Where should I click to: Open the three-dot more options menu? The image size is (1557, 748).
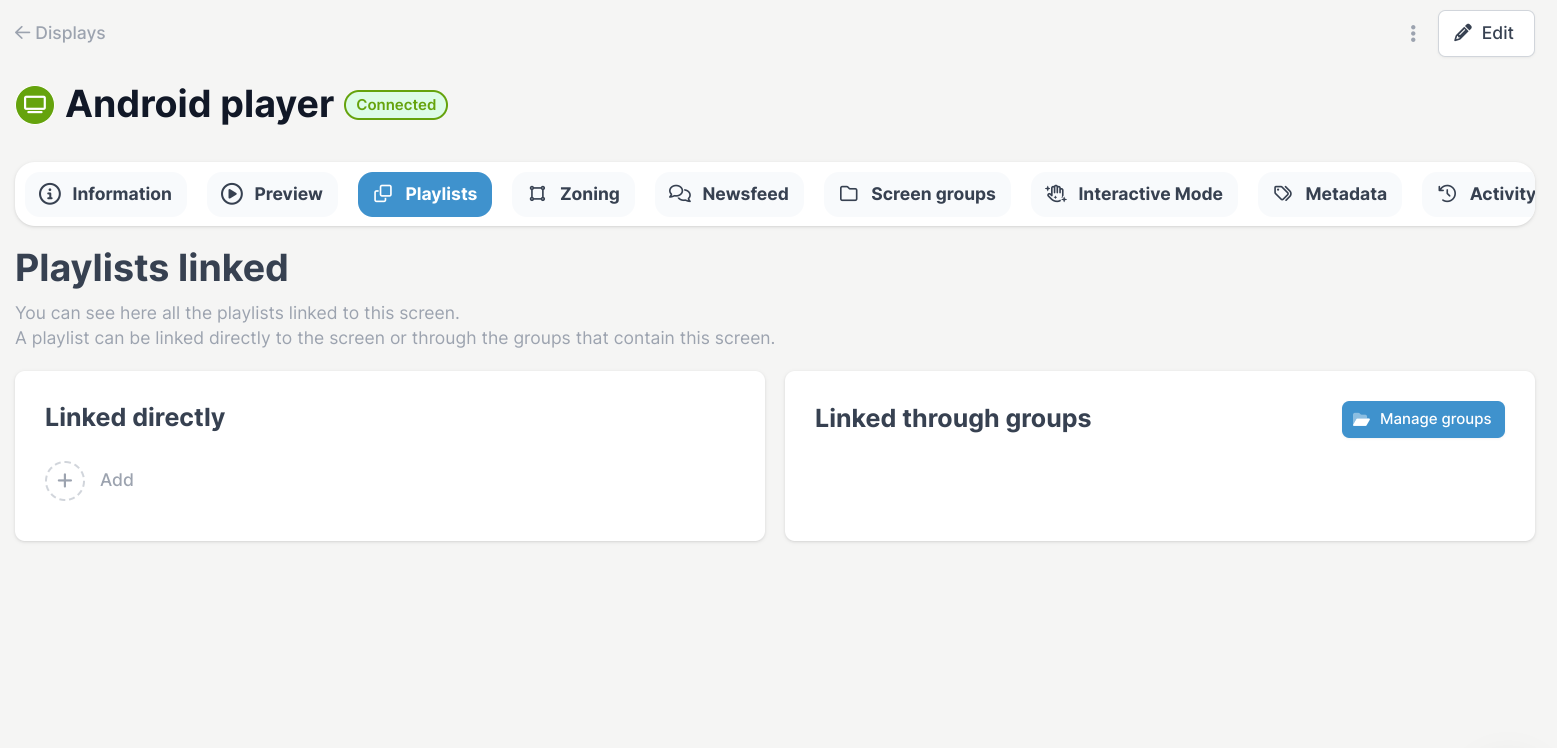[x=1413, y=33]
